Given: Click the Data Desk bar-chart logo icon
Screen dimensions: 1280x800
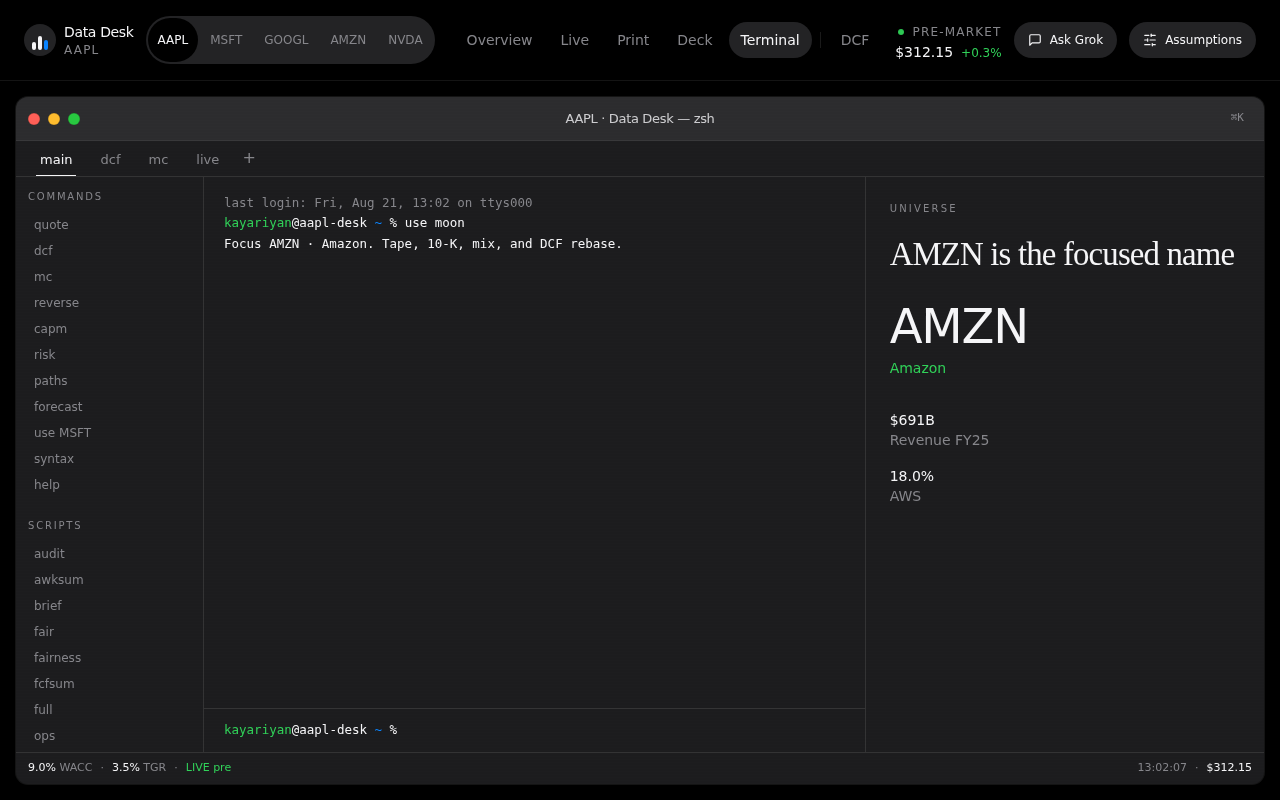Looking at the screenshot, I should click(x=40, y=40).
